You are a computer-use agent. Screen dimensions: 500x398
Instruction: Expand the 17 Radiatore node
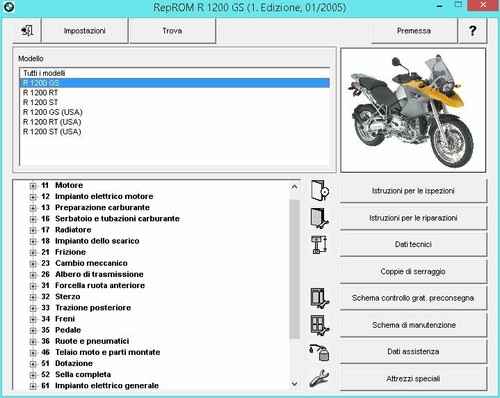33,230
